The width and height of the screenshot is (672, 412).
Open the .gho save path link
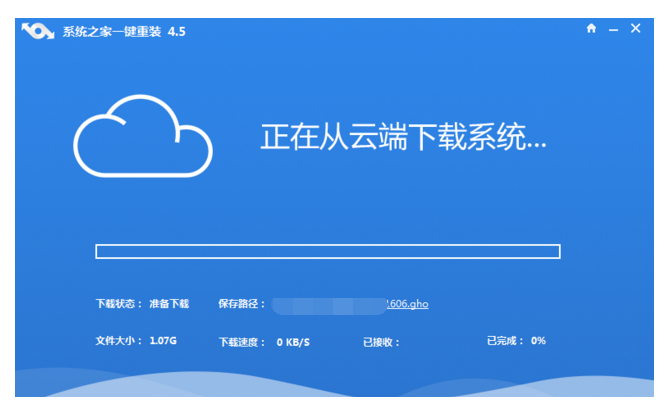[408, 303]
